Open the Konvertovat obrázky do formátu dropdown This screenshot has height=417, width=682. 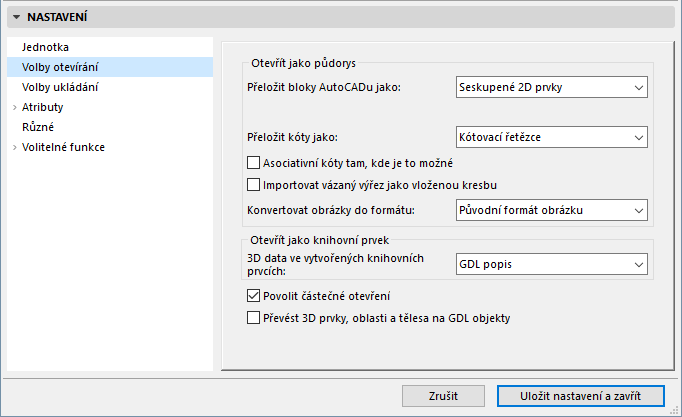tap(551, 210)
